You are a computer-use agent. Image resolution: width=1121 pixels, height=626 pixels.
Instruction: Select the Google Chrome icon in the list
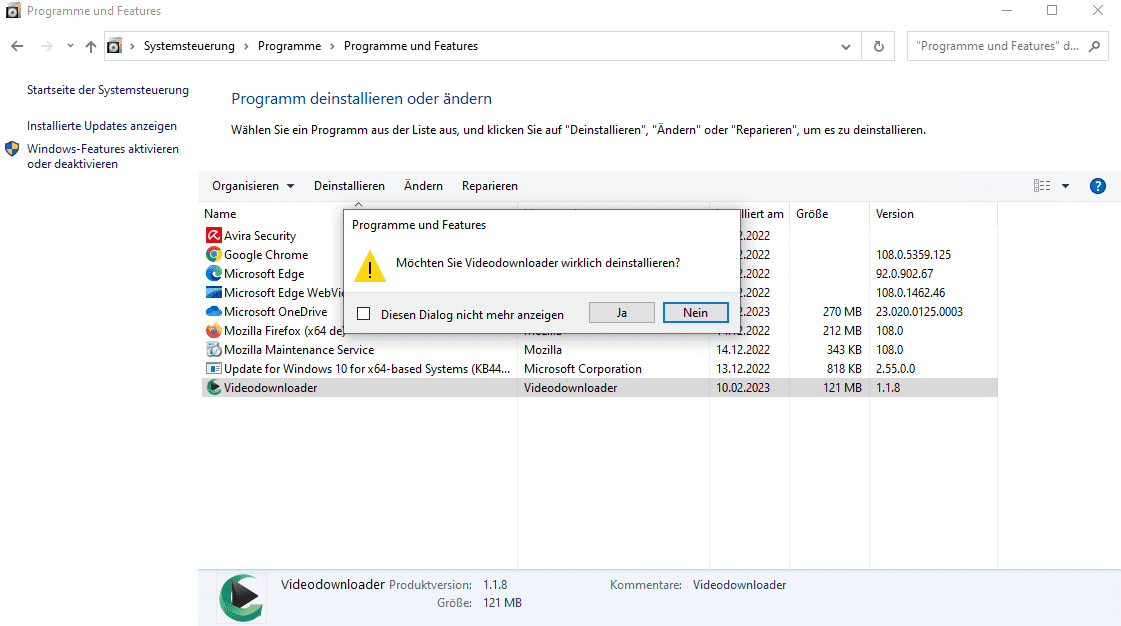click(213, 254)
